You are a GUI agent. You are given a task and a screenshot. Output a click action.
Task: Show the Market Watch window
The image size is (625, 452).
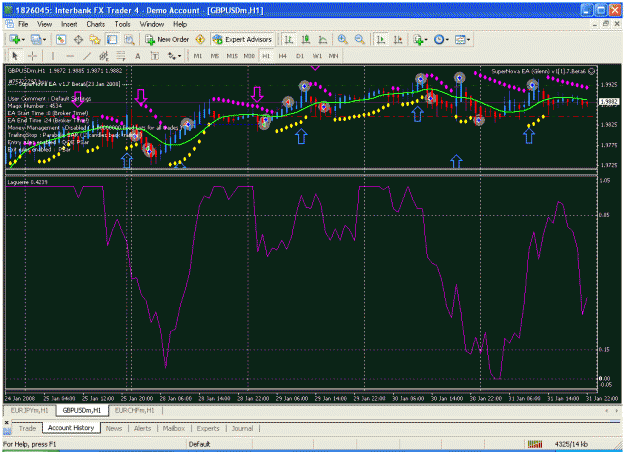pos(61,39)
